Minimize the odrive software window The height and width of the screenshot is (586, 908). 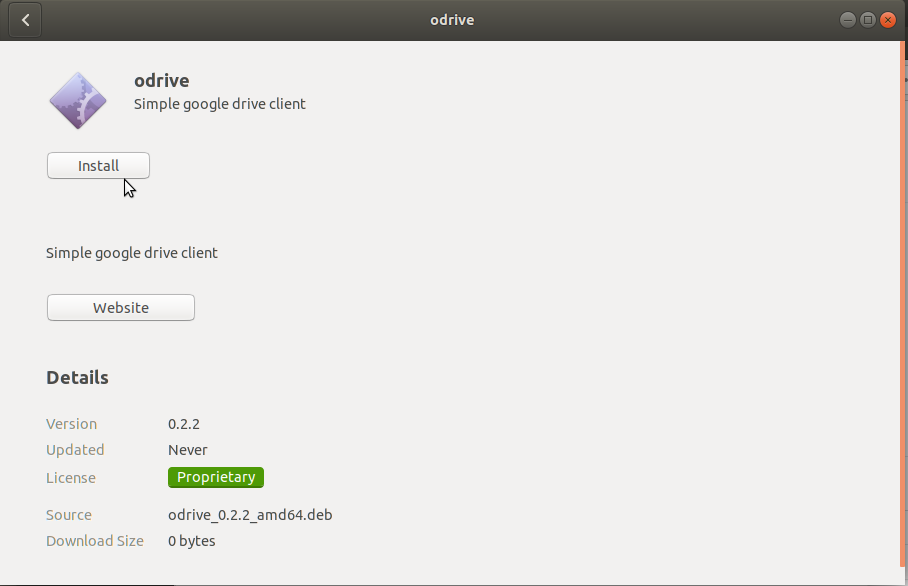click(x=847, y=20)
